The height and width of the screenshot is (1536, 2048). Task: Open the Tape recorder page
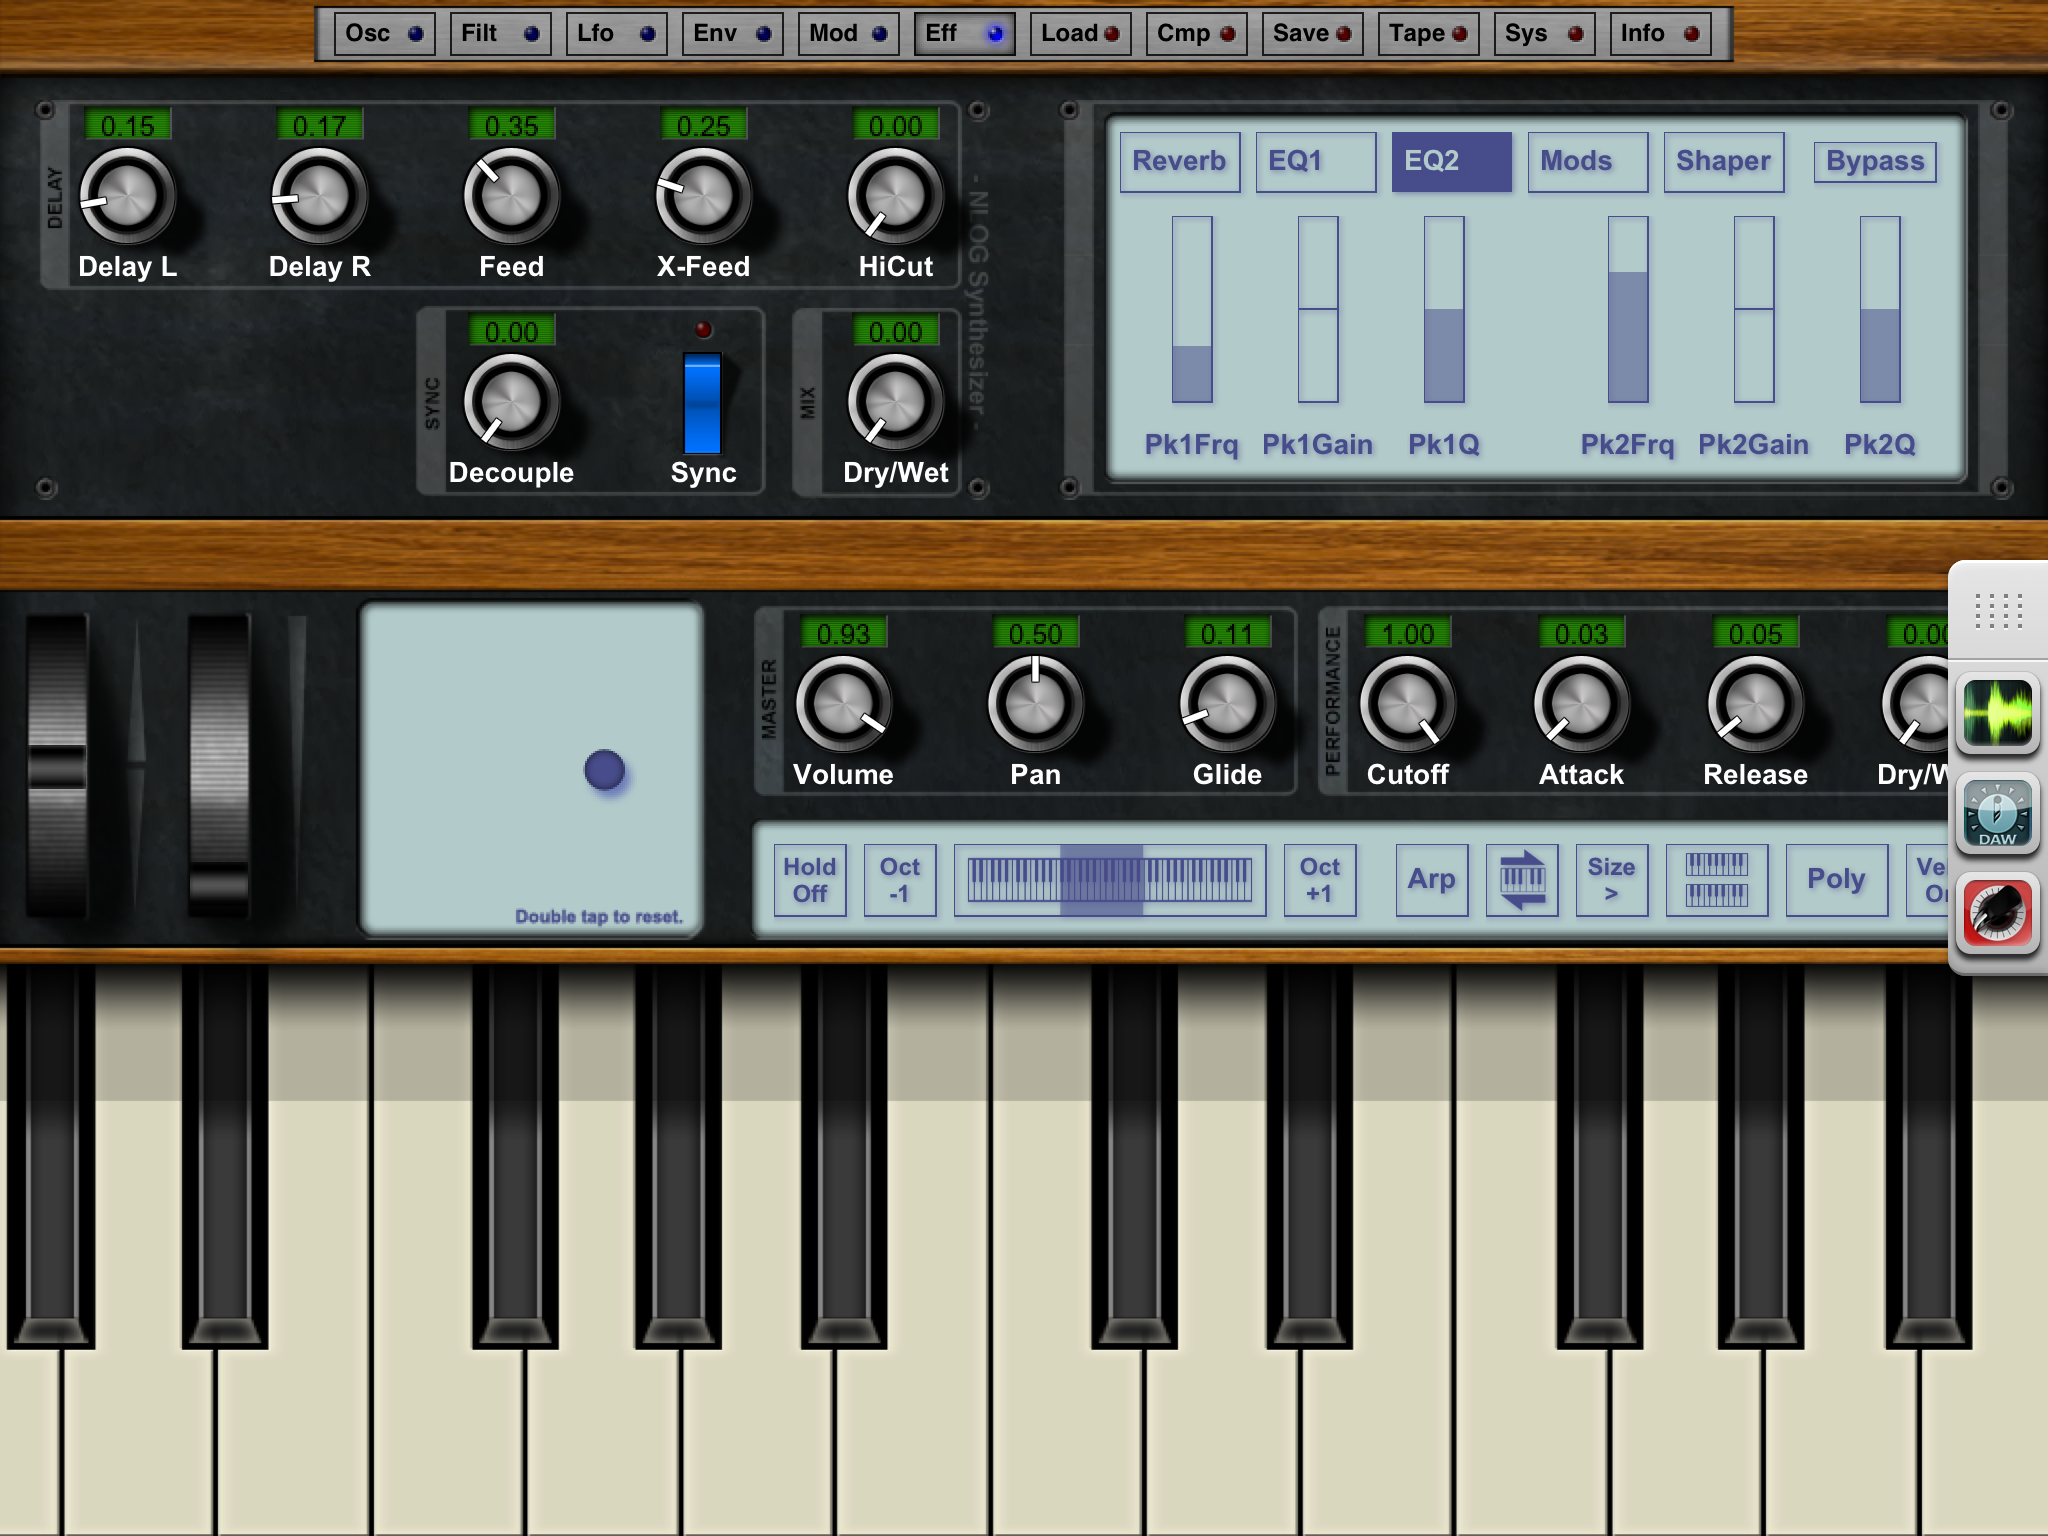1428,34
